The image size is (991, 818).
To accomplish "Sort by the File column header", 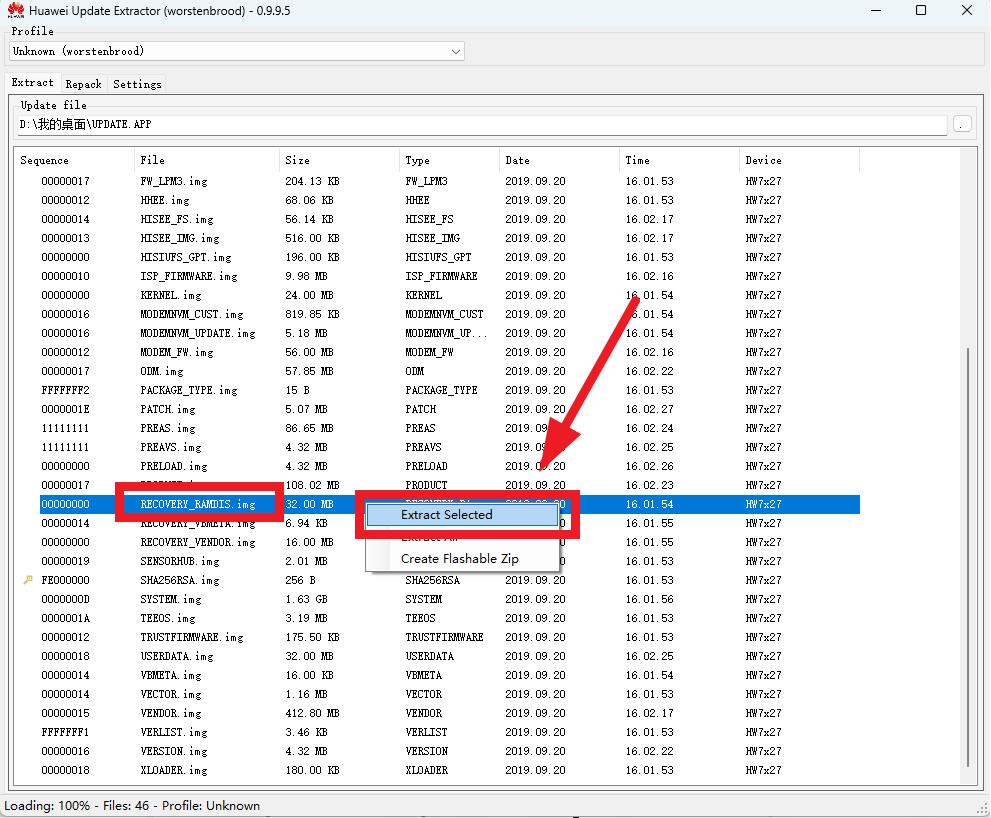I will coord(207,161).
